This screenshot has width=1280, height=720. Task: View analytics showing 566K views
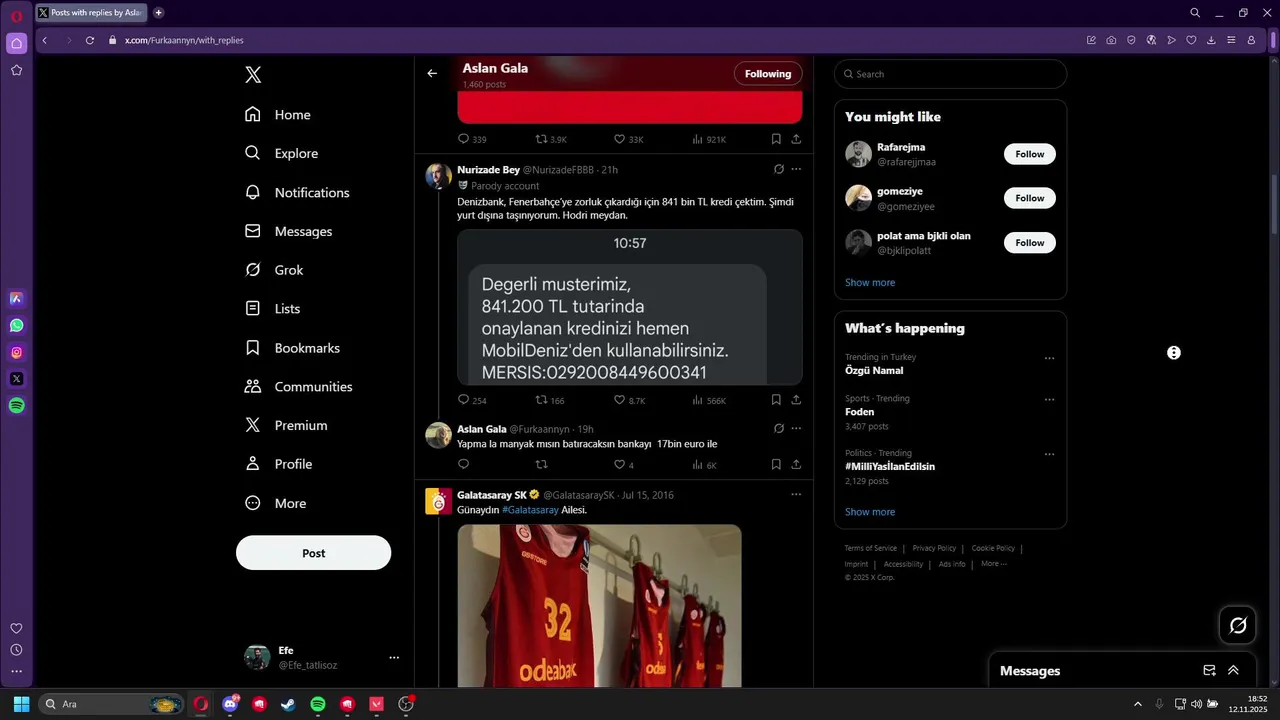pos(709,400)
